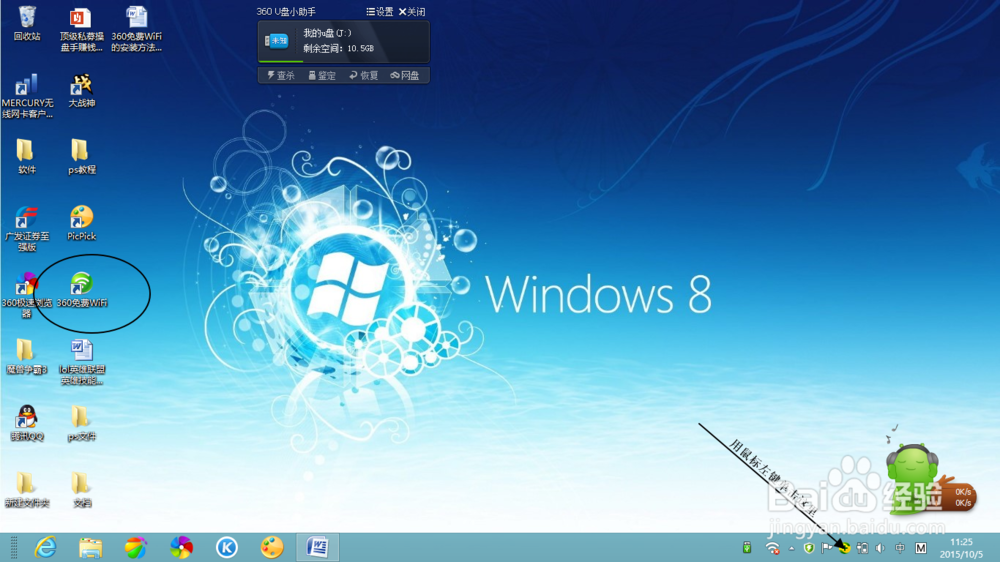This screenshot has height=562, width=1000.
Task: Select the 新建文件夹 folder
Action: click(26, 490)
